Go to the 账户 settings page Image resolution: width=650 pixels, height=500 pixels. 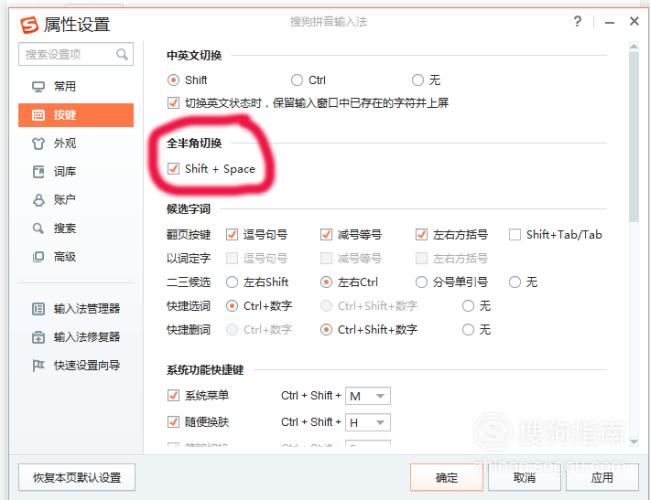coord(76,200)
